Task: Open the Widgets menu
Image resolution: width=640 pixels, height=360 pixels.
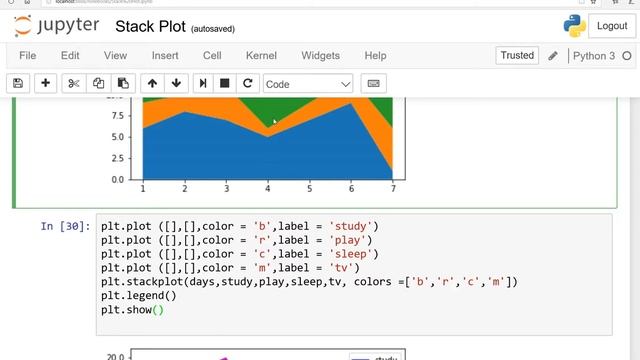Action: 320,56
